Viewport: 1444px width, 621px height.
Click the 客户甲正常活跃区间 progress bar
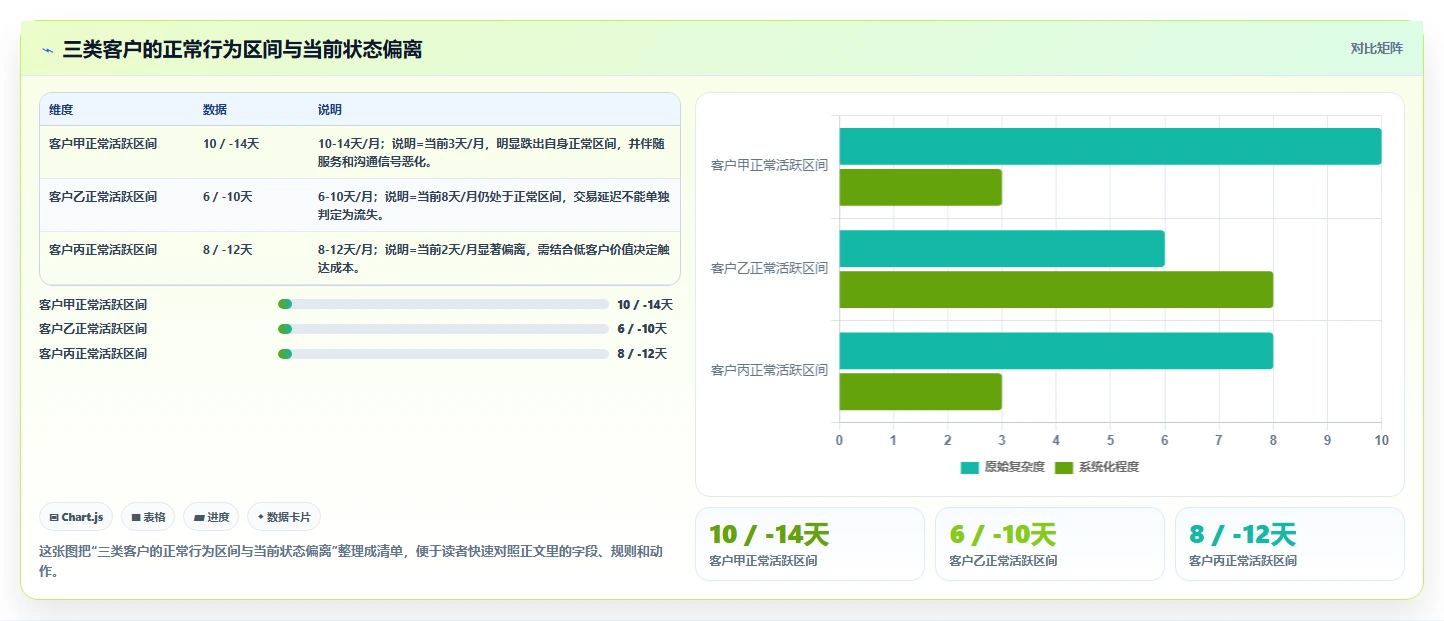(443, 304)
